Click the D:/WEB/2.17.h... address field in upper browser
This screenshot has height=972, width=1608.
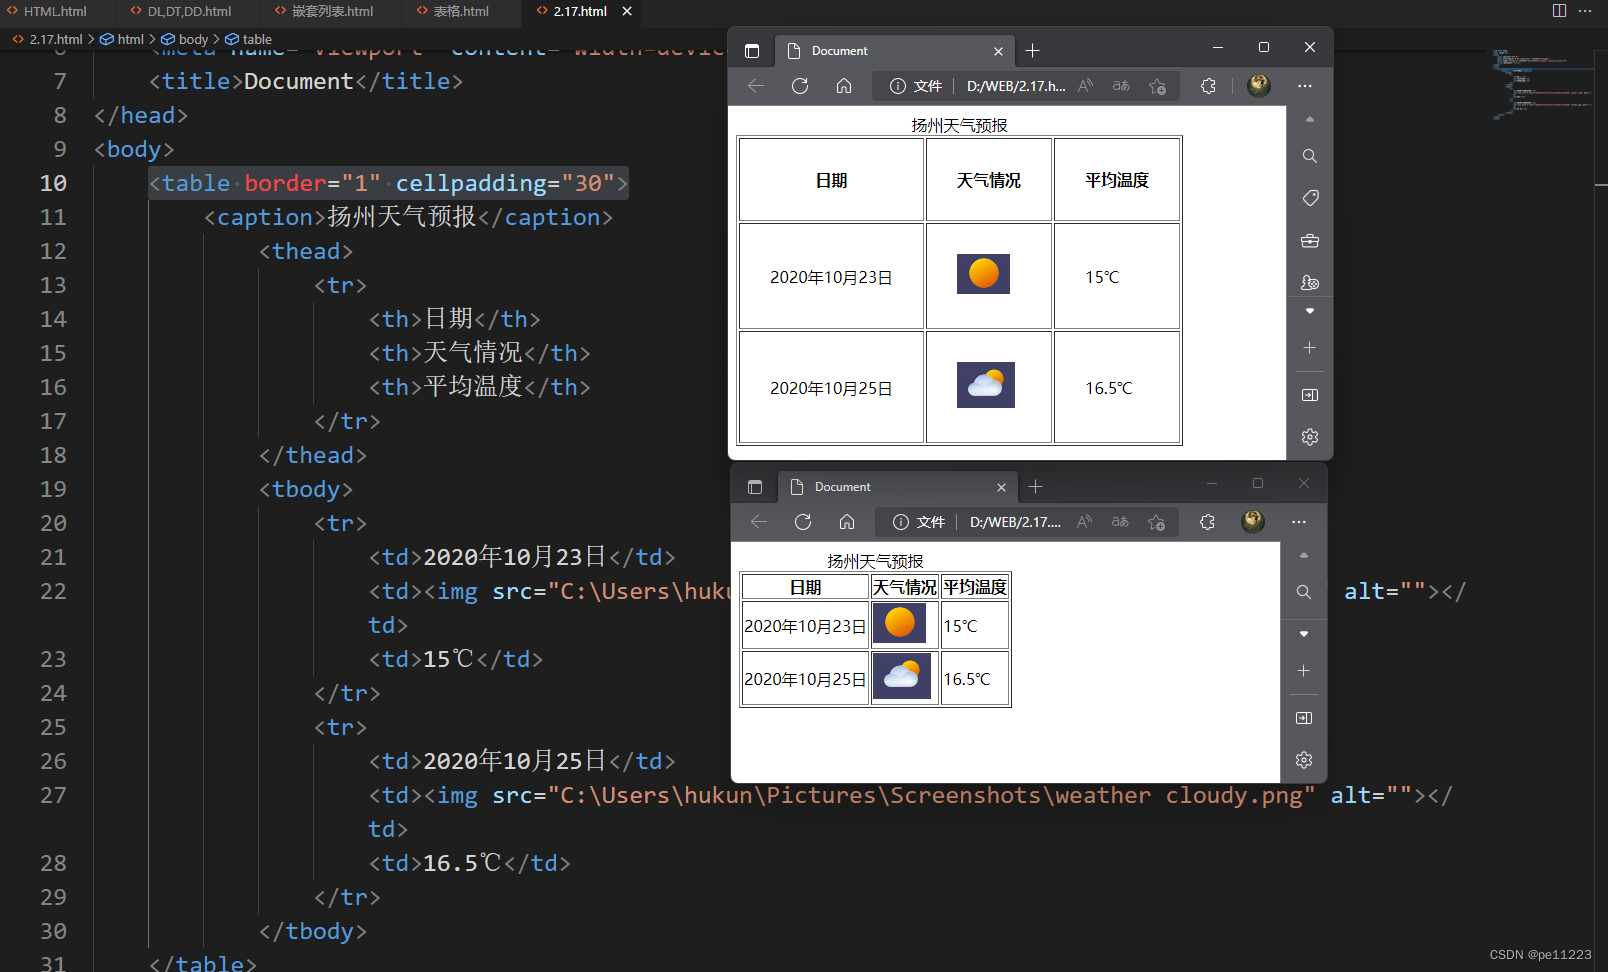coord(1016,86)
